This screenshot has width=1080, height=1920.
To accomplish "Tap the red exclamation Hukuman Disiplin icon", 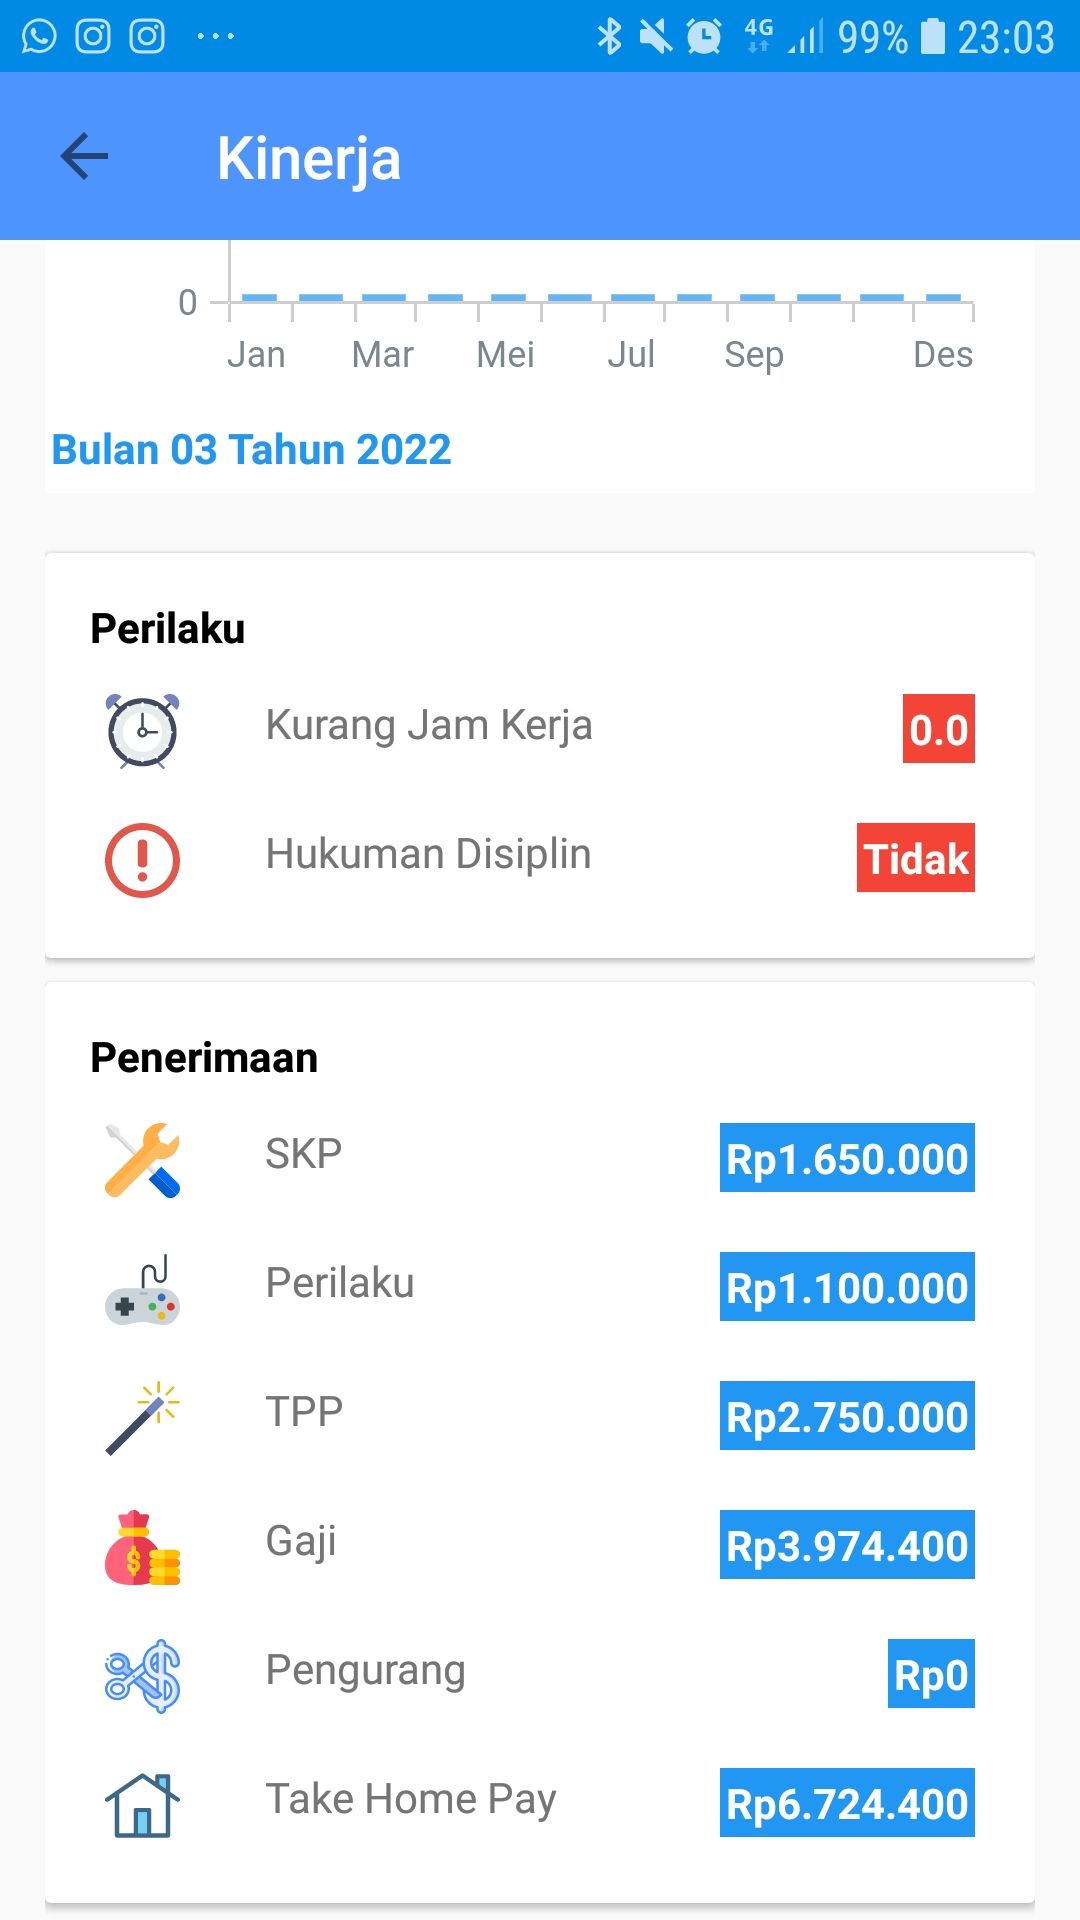I will [142, 860].
